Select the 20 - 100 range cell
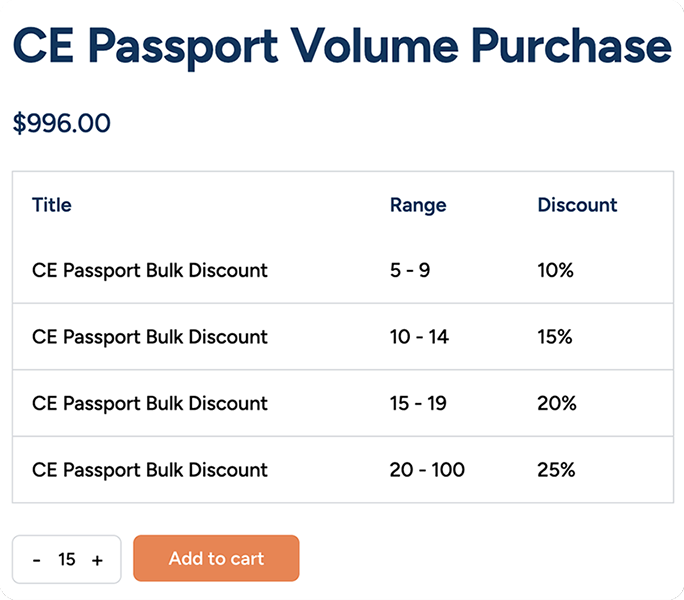The height and width of the screenshot is (600, 684). coord(427,470)
